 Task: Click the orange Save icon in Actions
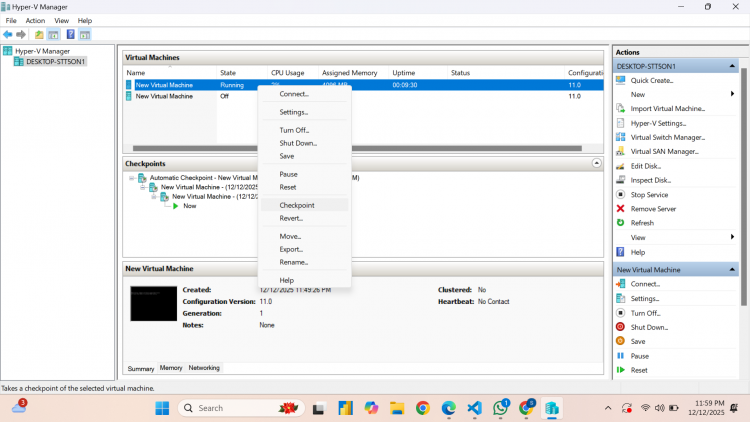(620, 341)
